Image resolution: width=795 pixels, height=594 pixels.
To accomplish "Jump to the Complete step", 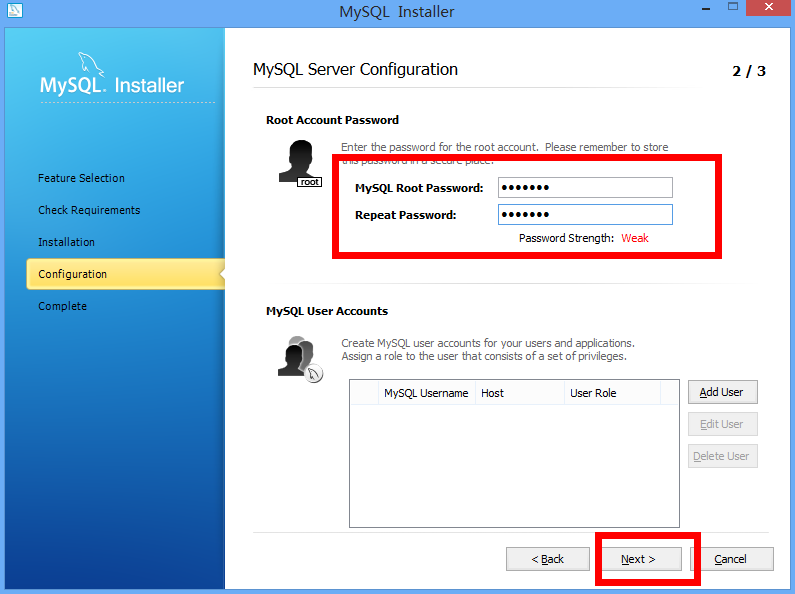I will tap(62, 306).
